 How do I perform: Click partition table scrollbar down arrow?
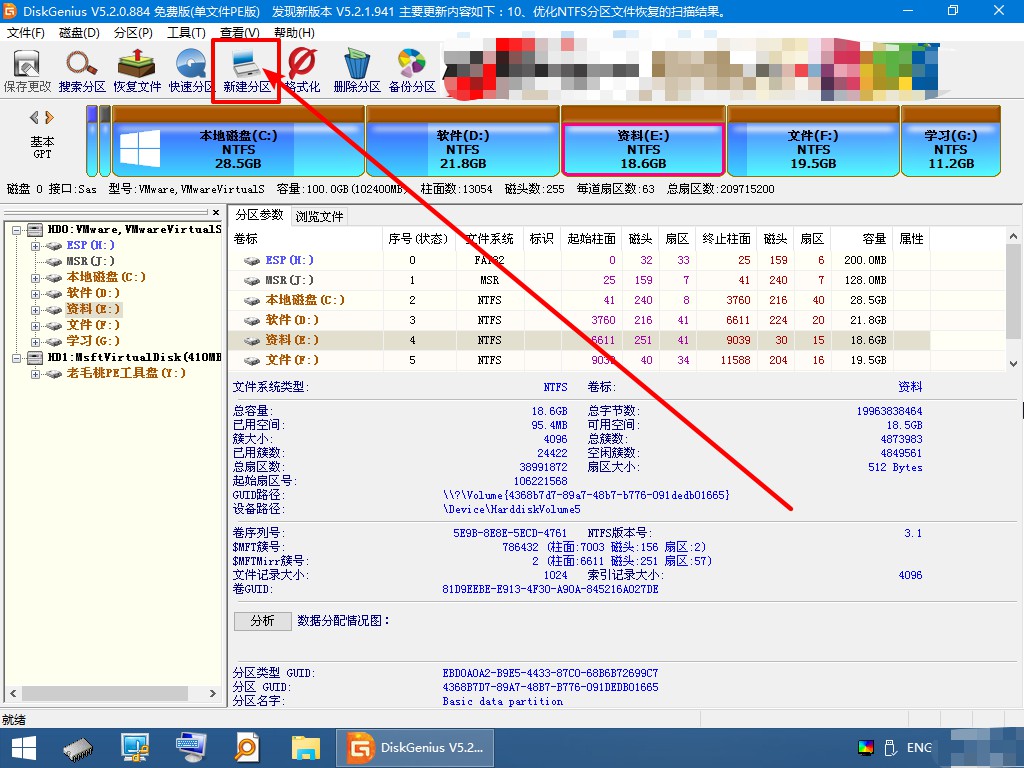pyautogui.click(x=1014, y=364)
